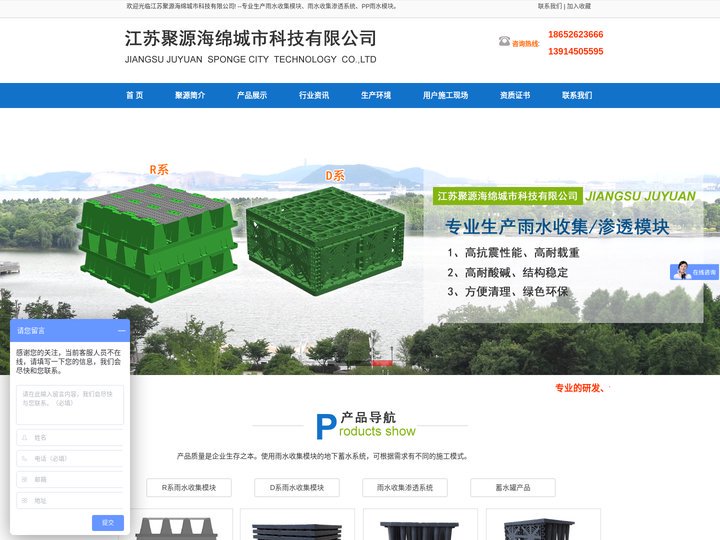Click banner headline 专业生产雨水收集/渗透模块
The image size is (720, 540).
[x=557, y=227]
